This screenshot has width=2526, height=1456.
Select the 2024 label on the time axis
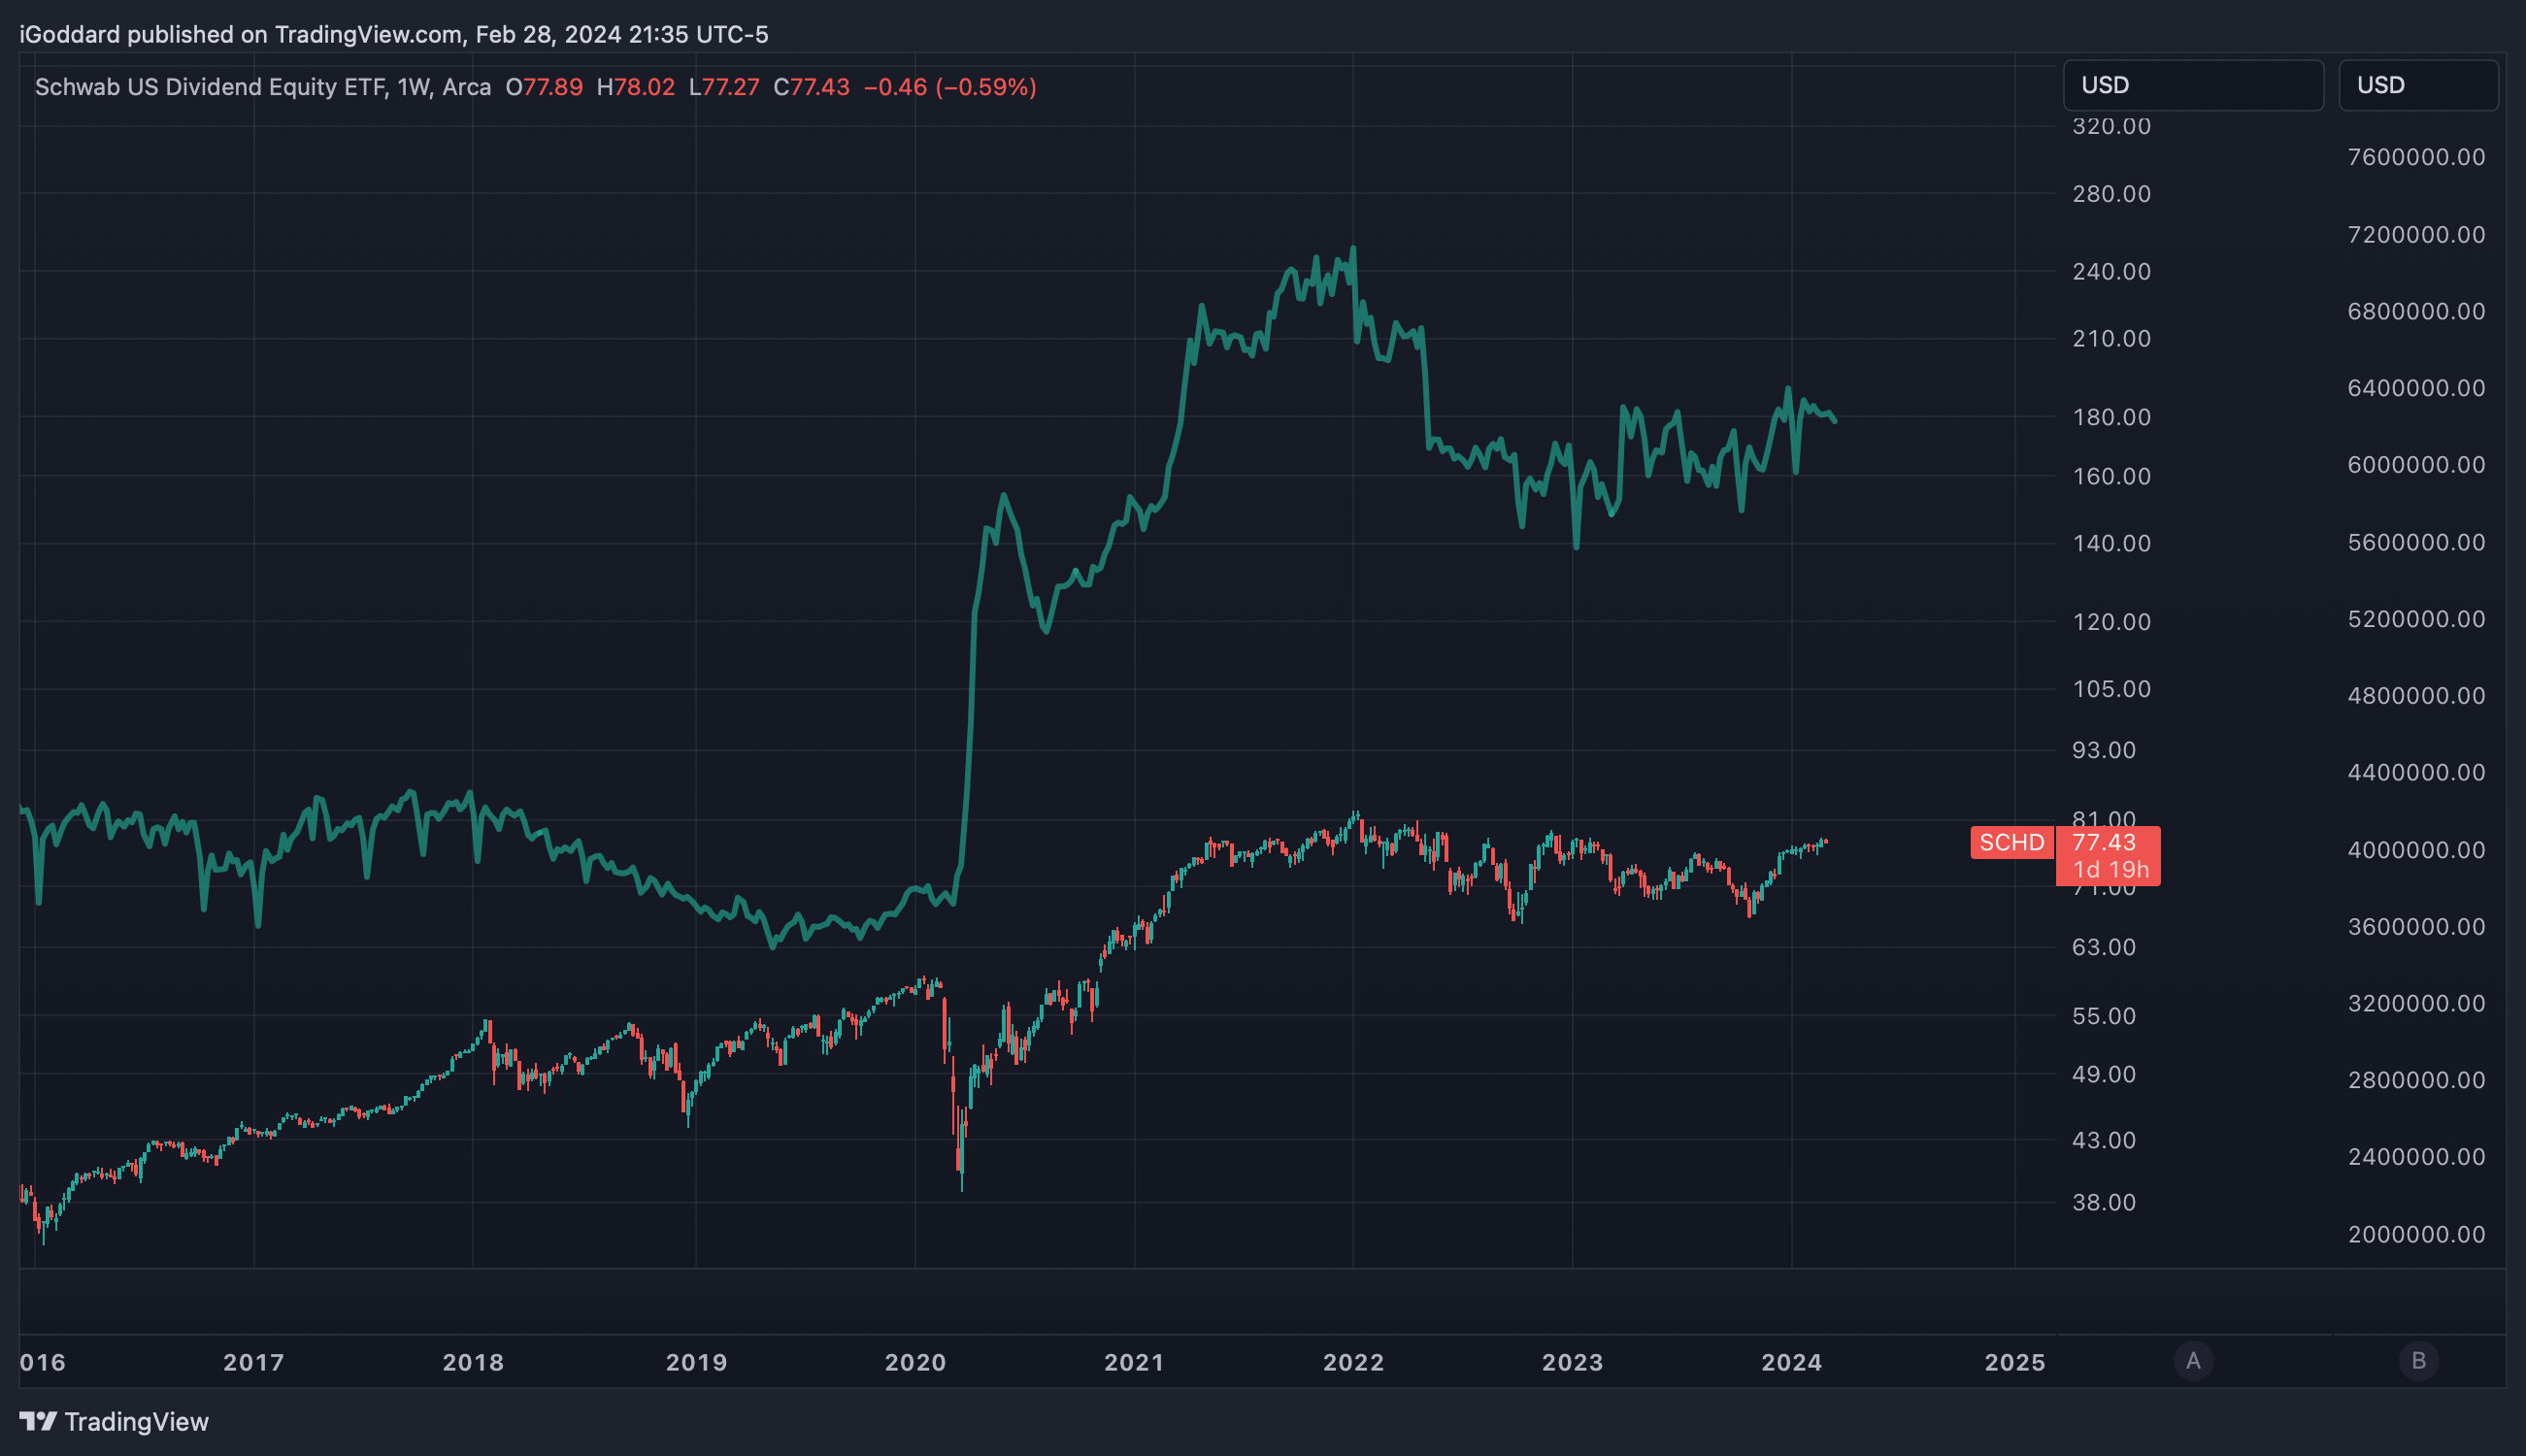pos(1791,1362)
